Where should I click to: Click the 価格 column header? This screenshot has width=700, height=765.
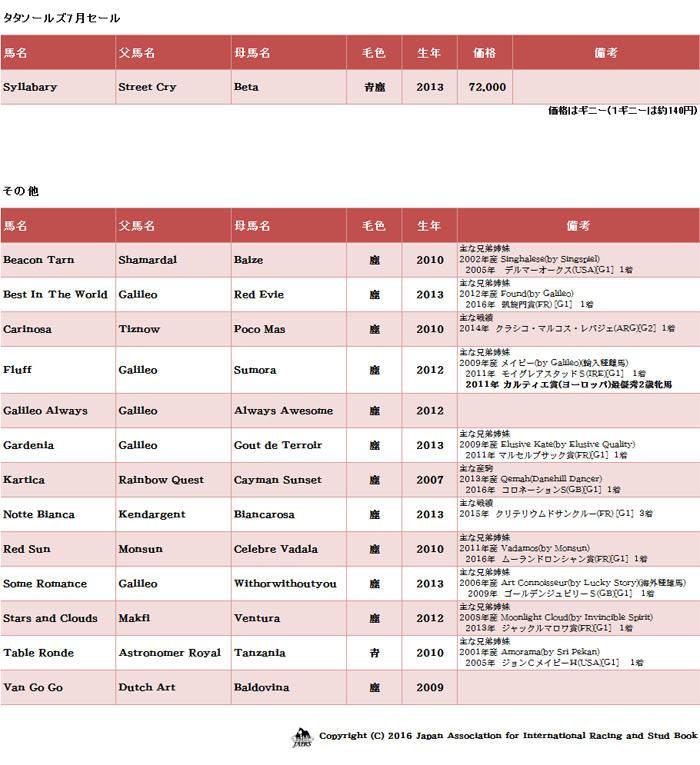484,53
